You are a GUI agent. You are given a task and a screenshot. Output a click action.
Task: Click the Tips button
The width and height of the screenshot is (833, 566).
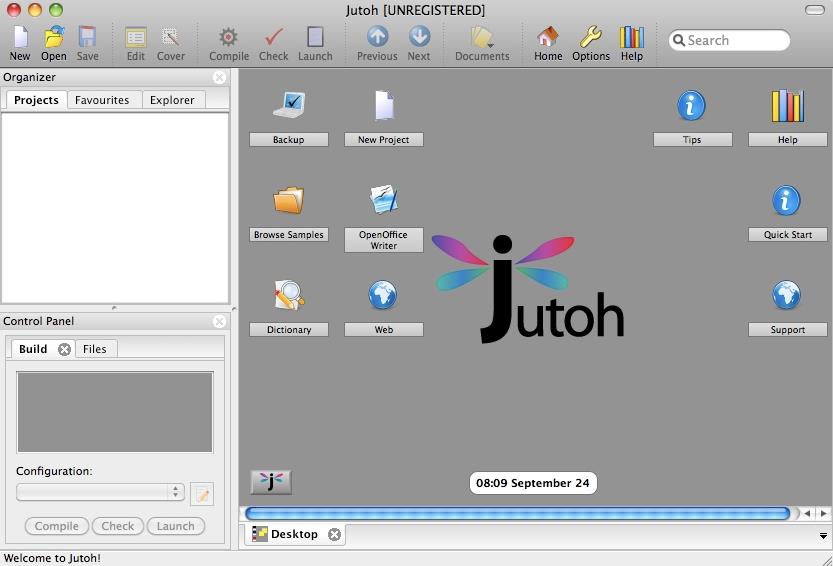coord(692,139)
